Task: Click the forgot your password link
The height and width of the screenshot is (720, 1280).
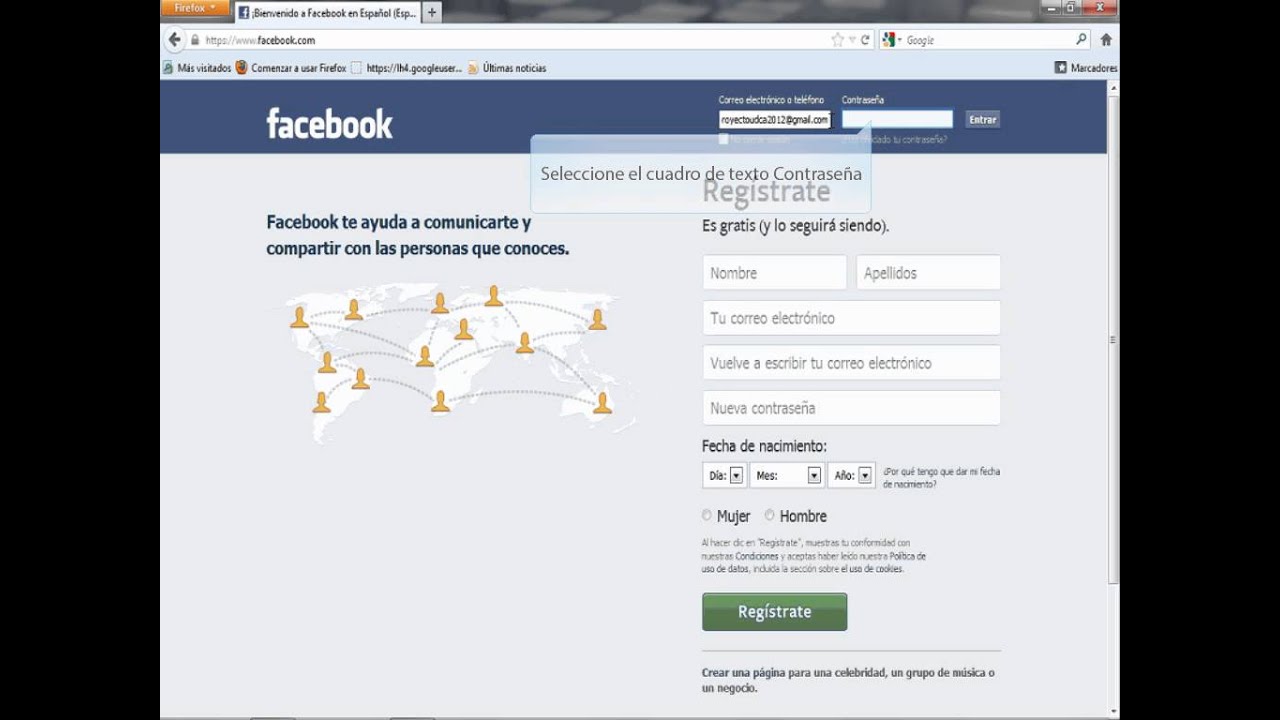Action: 895,139
